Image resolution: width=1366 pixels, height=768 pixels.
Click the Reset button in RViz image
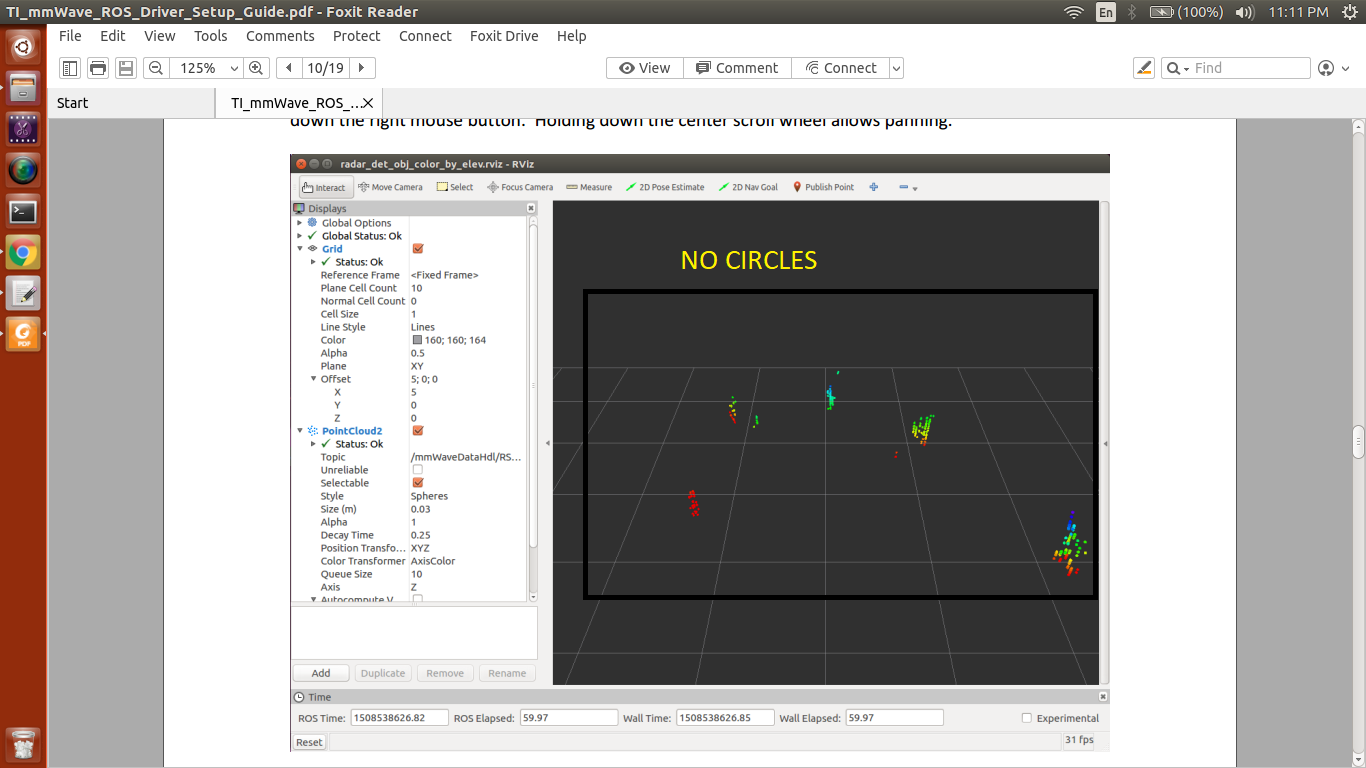(309, 742)
